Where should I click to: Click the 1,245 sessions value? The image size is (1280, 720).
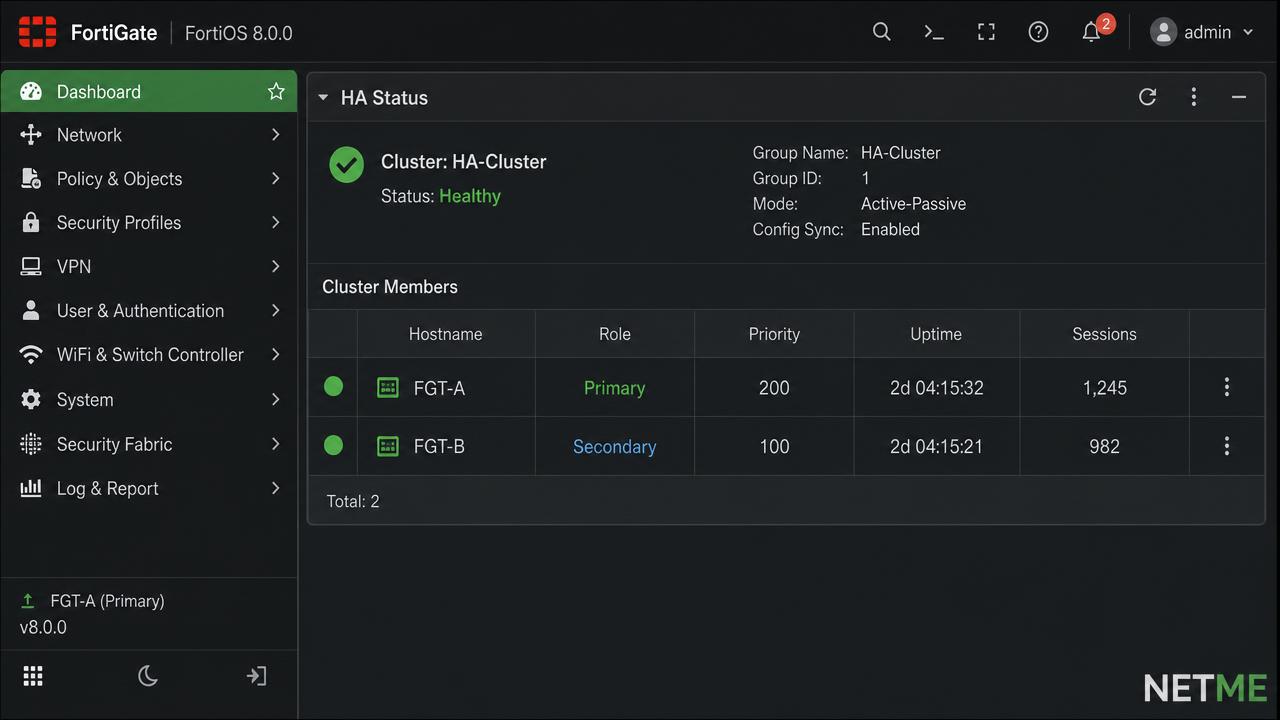point(1104,388)
